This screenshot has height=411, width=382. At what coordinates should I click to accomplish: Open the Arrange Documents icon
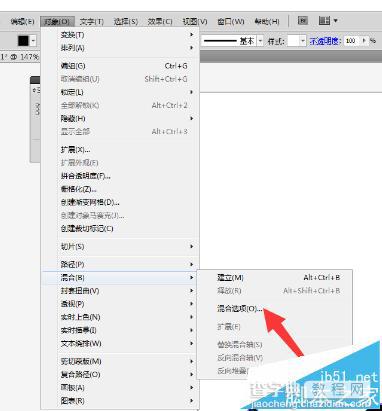click(x=324, y=21)
